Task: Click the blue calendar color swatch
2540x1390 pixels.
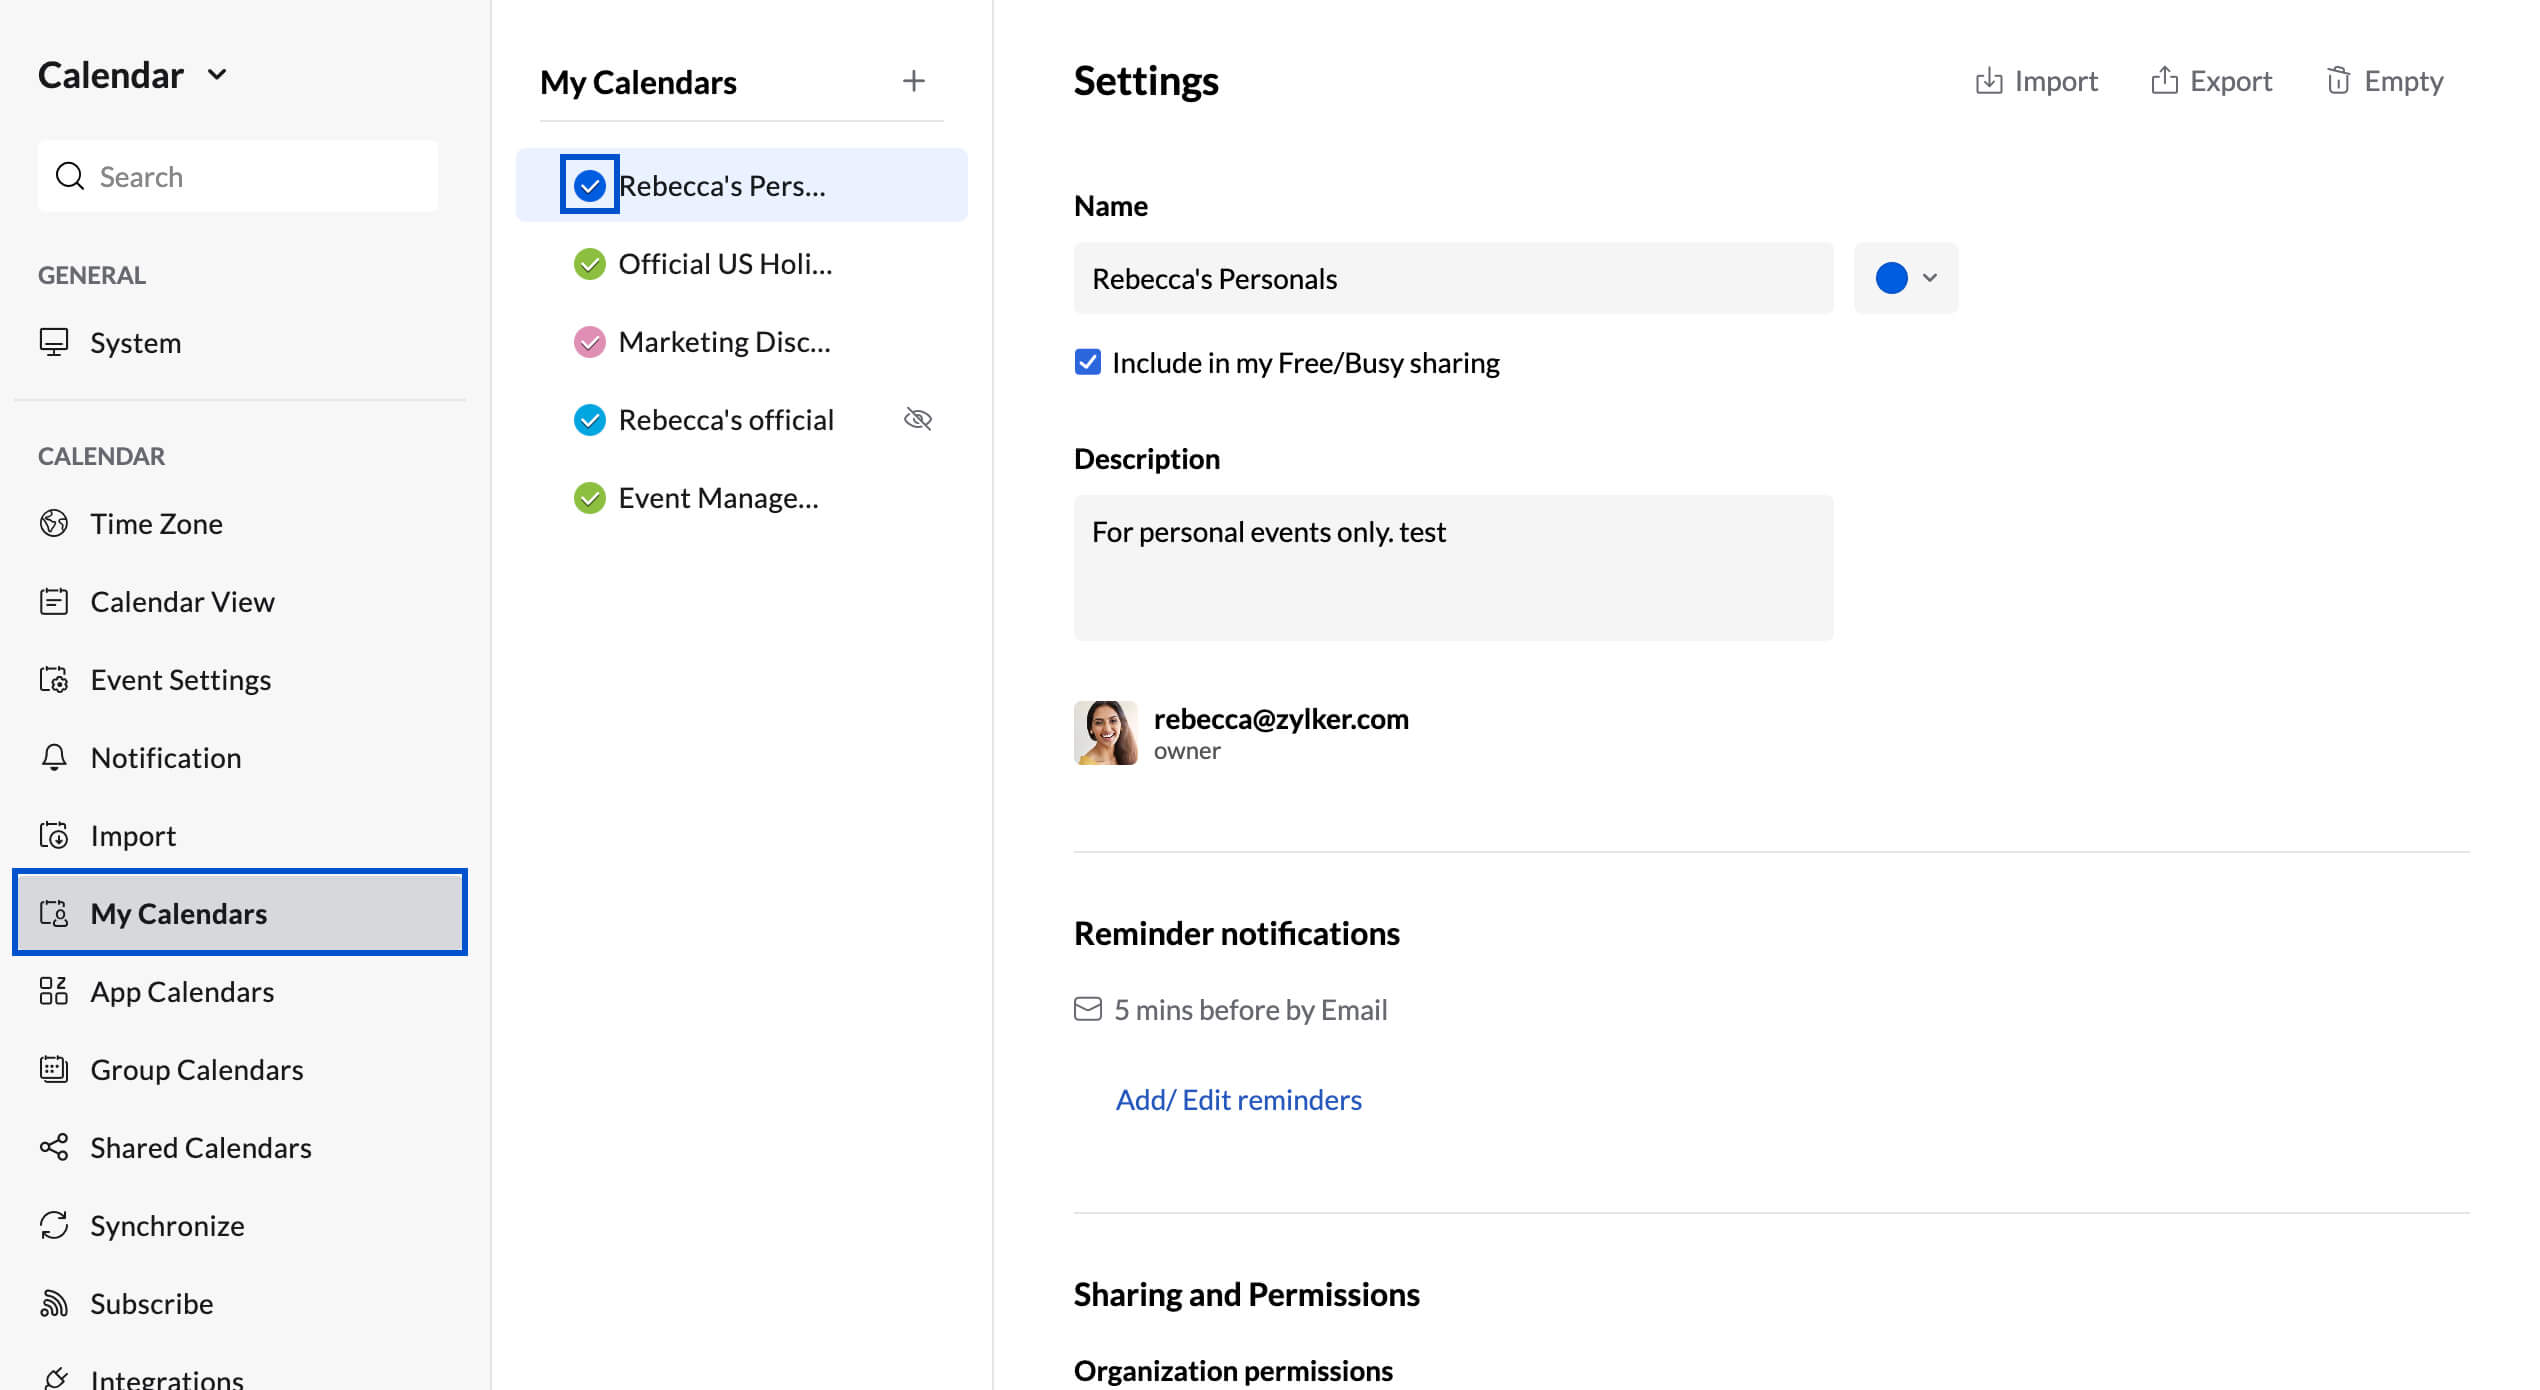Action: pyautogui.click(x=1891, y=278)
